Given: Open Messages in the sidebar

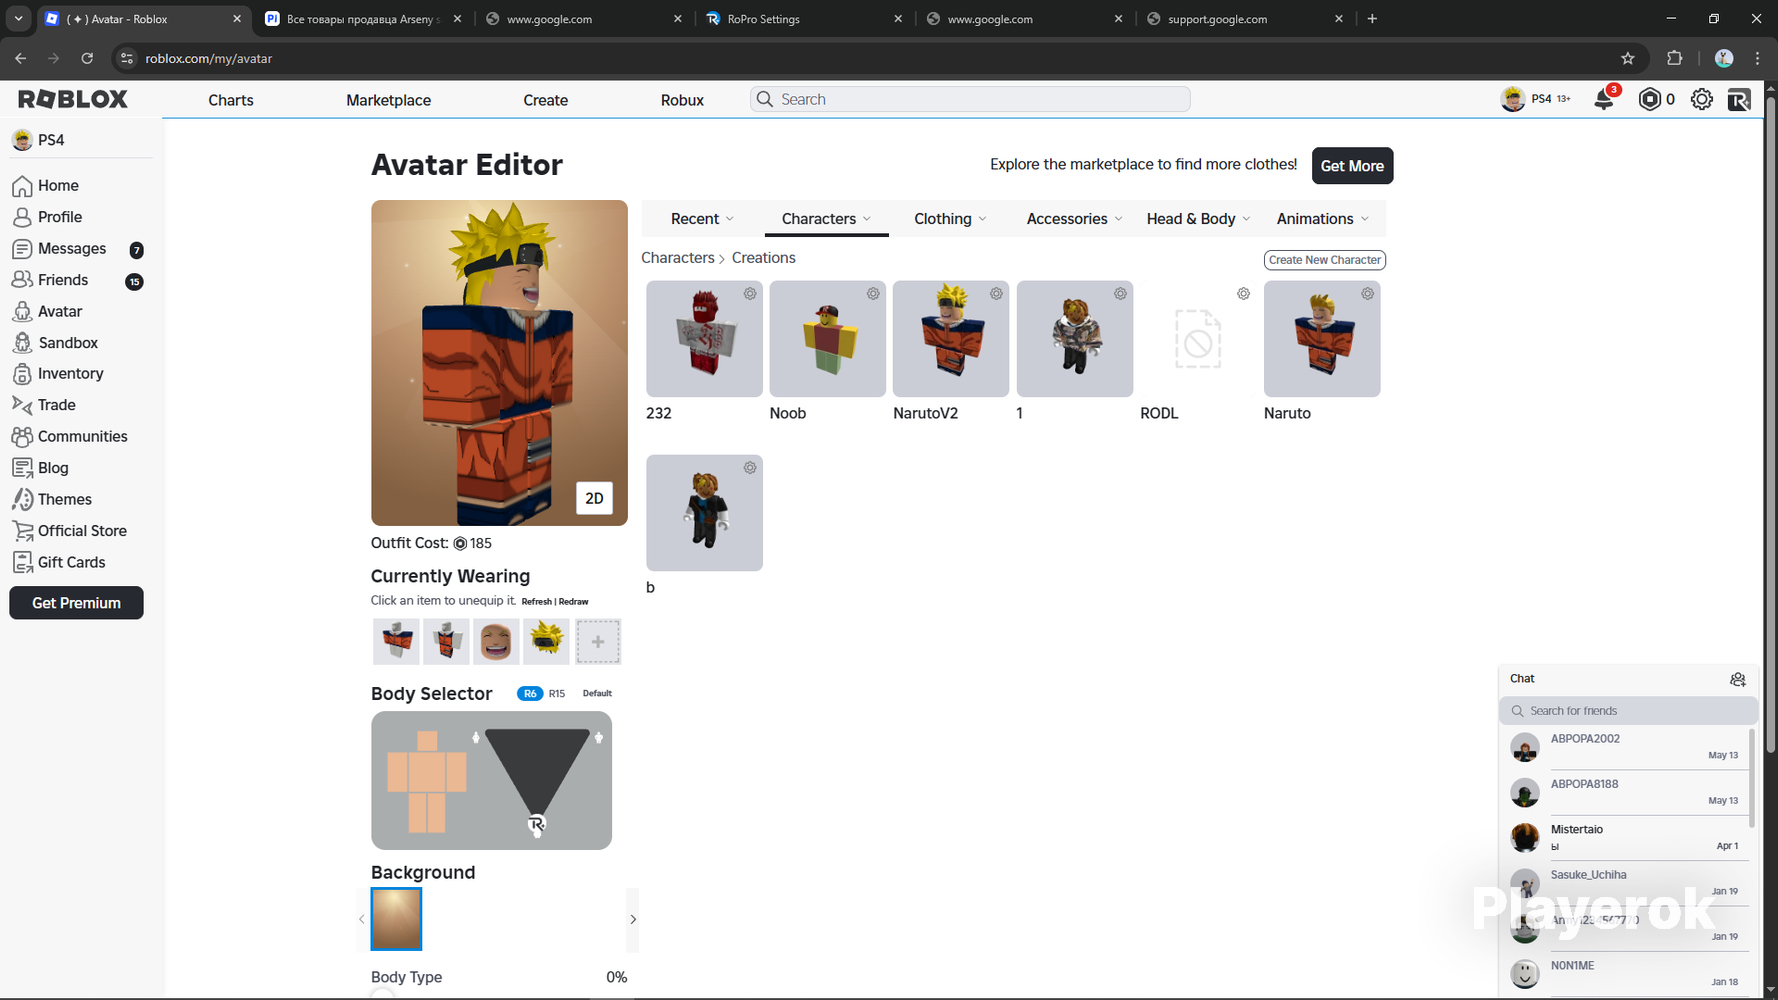Looking at the screenshot, I should (72, 248).
